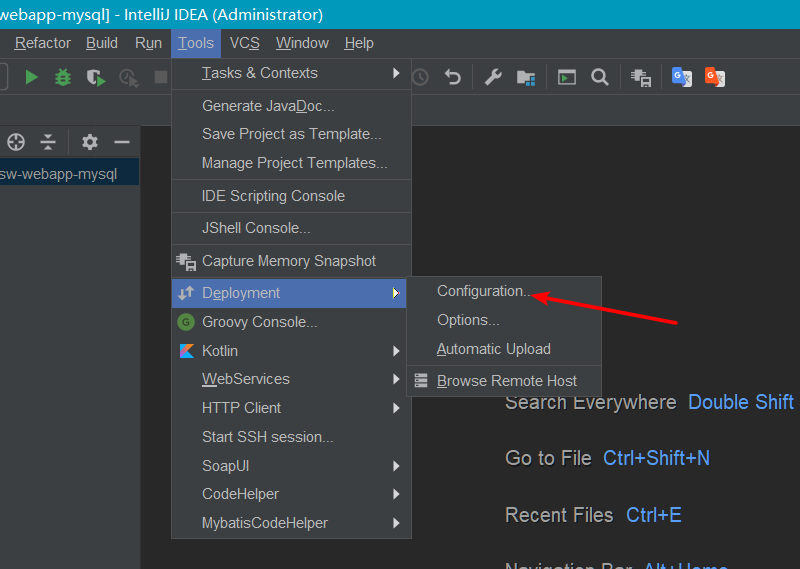Screen dimensions: 800x569
Task: Open the Refactor menu
Action: (42, 43)
